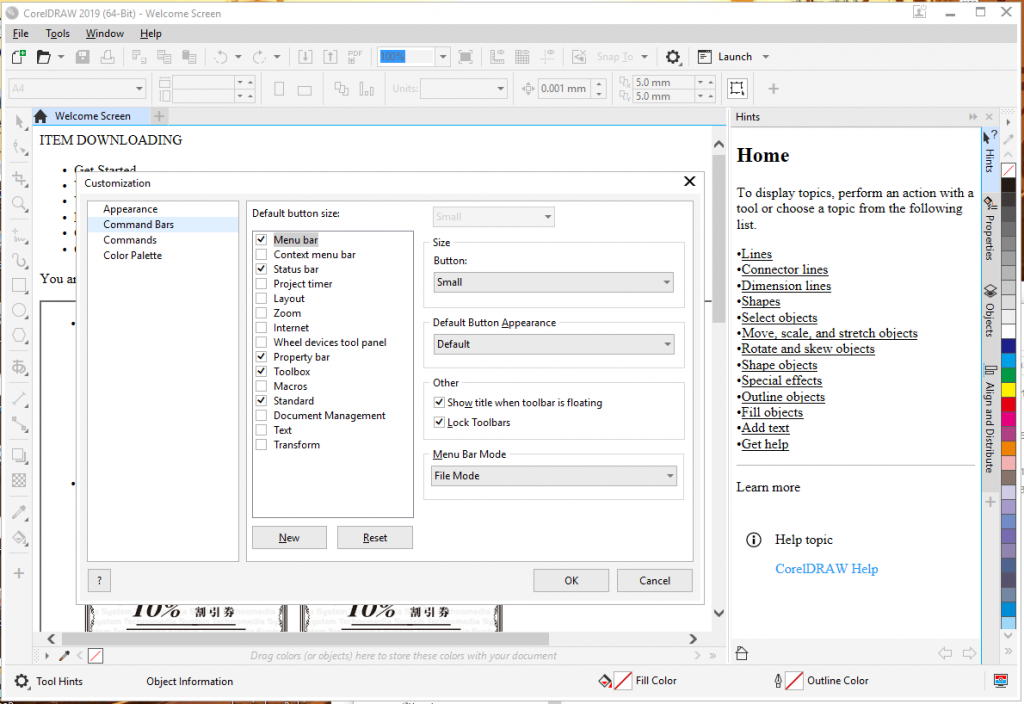This screenshot has height=704, width=1024.
Task: Click the Redo arrow icon
Action: click(259, 57)
